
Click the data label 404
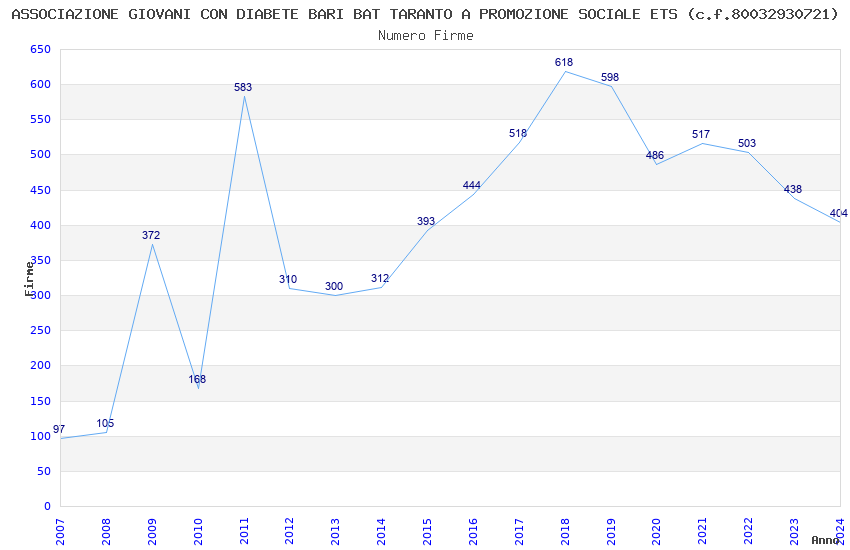click(839, 213)
